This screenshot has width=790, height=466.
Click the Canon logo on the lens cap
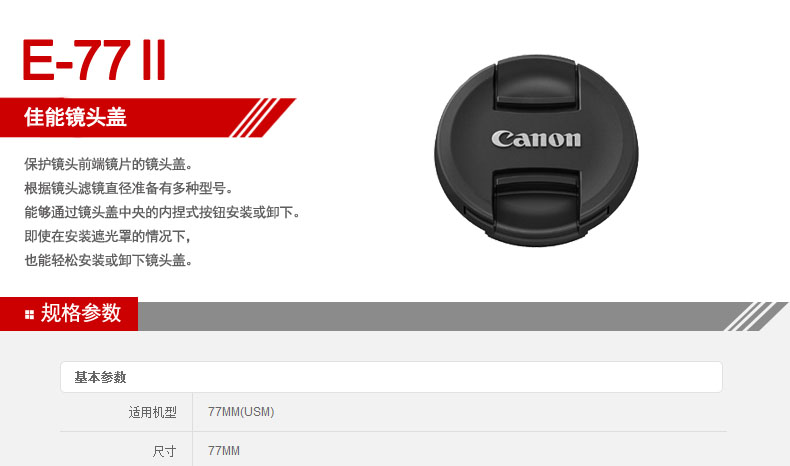click(x=536, y=139)
